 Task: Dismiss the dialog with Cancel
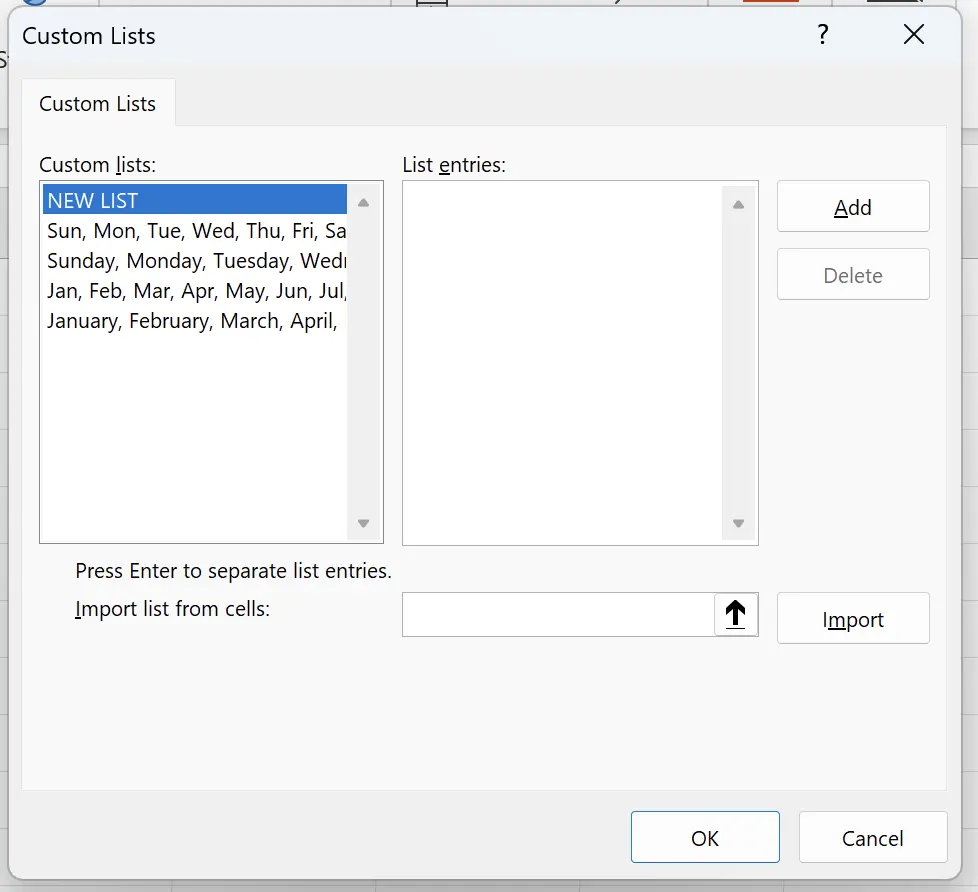click(x=872, y=837)
